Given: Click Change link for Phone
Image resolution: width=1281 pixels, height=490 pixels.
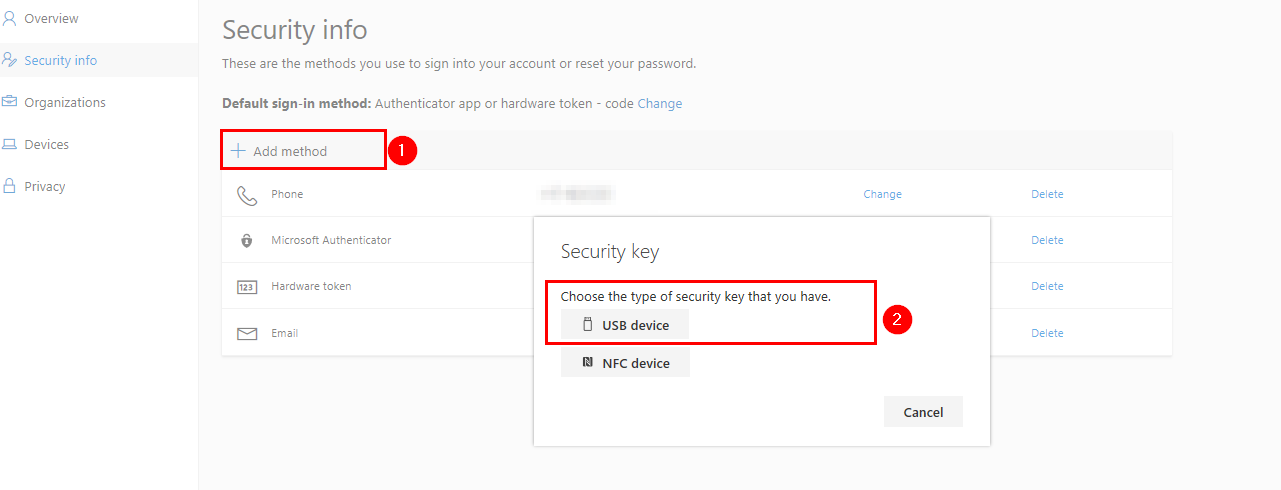Looking at the screenshot, I should click(x=882, y=194).
